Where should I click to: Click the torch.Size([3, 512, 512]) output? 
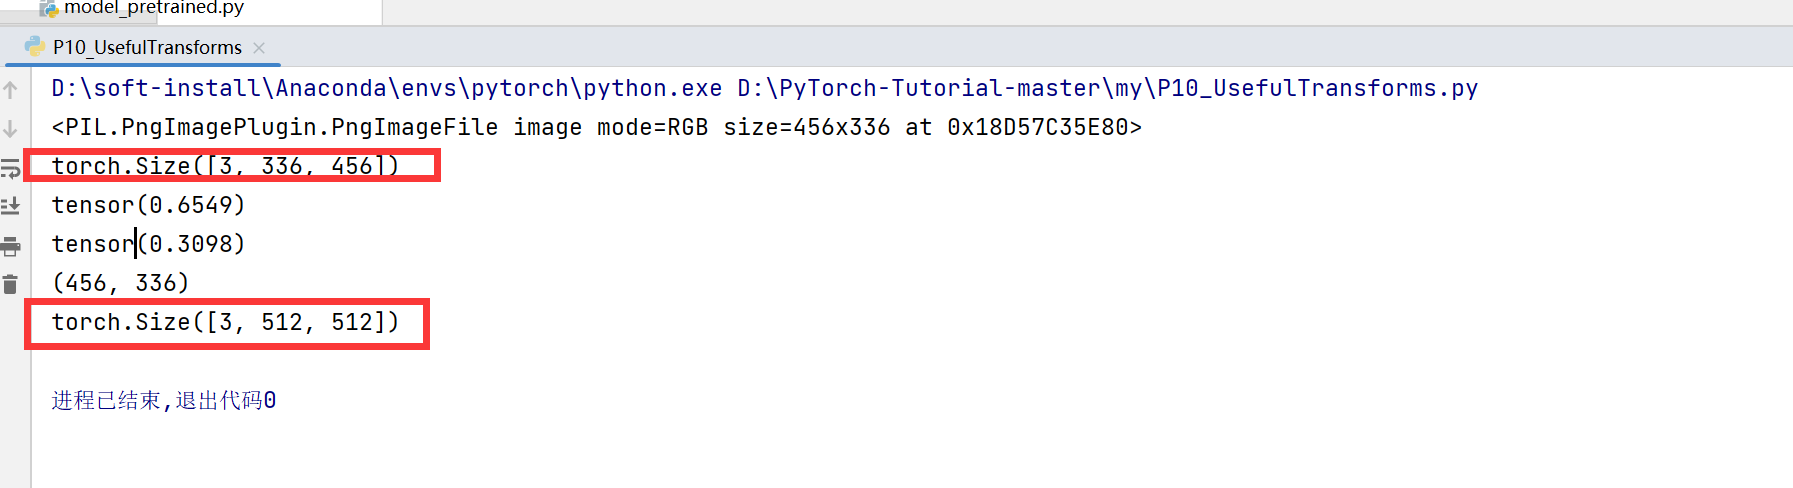[x=225, y=322]
